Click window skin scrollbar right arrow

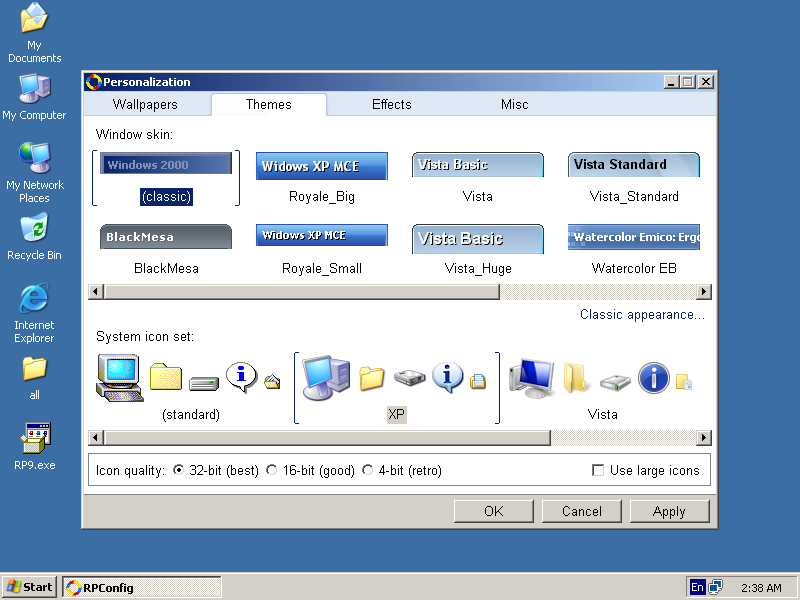coord(704,292)
